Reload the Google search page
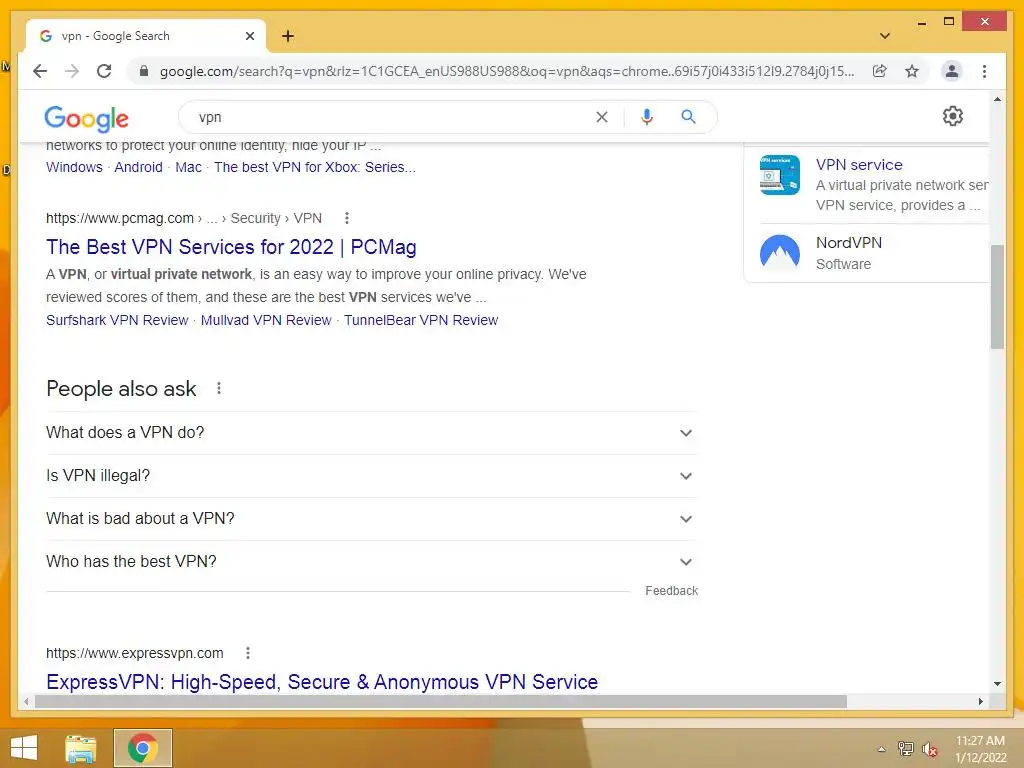1024x768 pixels. 104,71
